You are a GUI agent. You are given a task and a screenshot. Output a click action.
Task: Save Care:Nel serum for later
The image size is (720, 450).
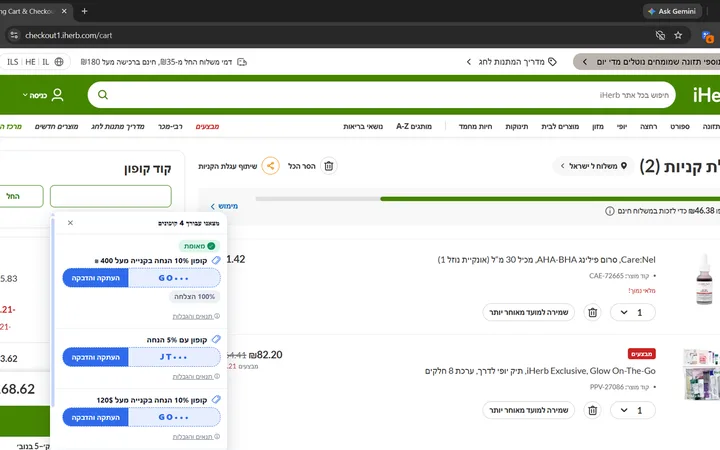[529, 312]
